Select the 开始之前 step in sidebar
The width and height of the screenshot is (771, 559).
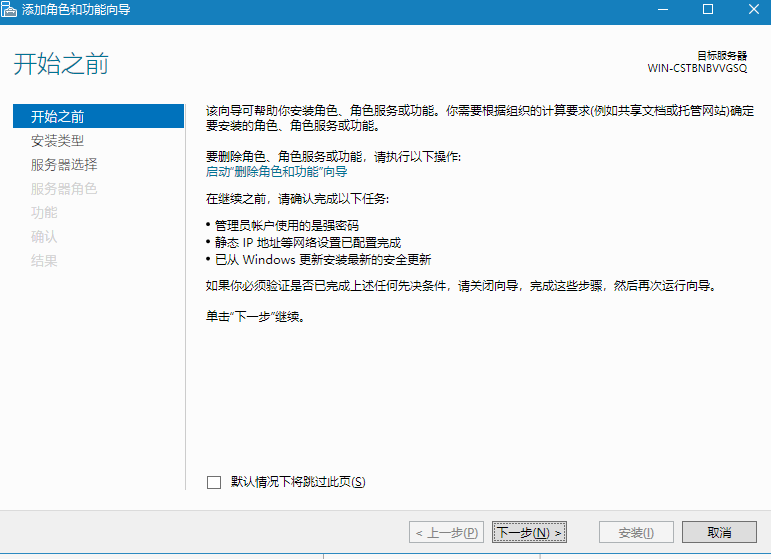[98, 116]
